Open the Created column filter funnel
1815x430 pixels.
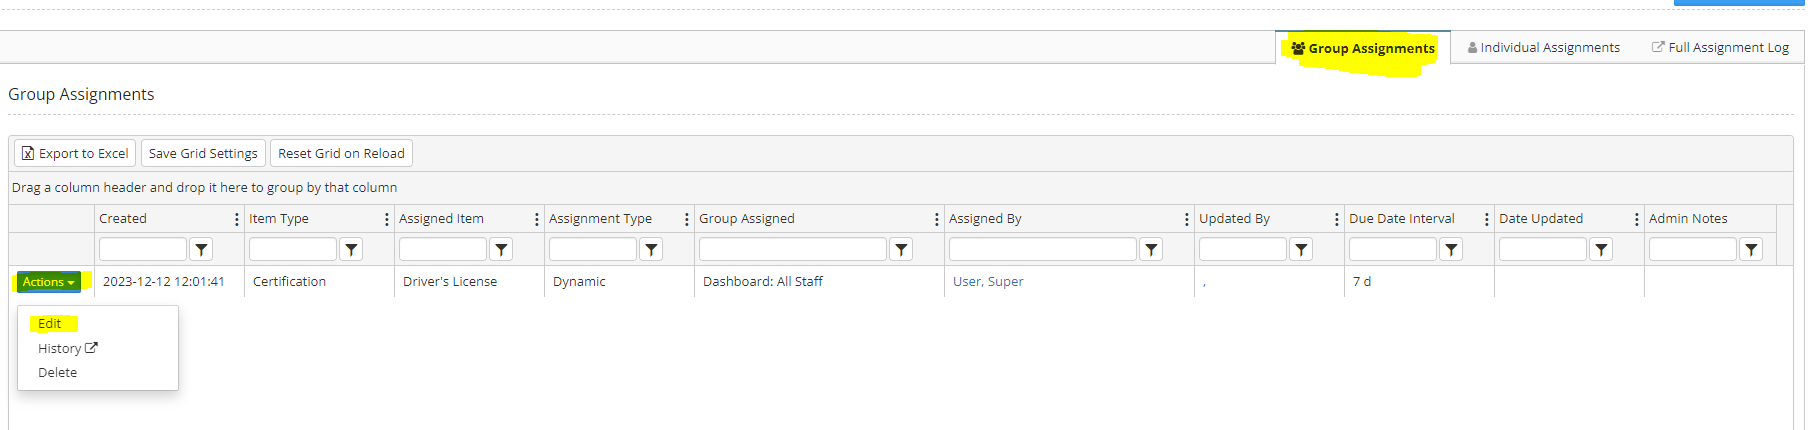click(x=201, y=249)
